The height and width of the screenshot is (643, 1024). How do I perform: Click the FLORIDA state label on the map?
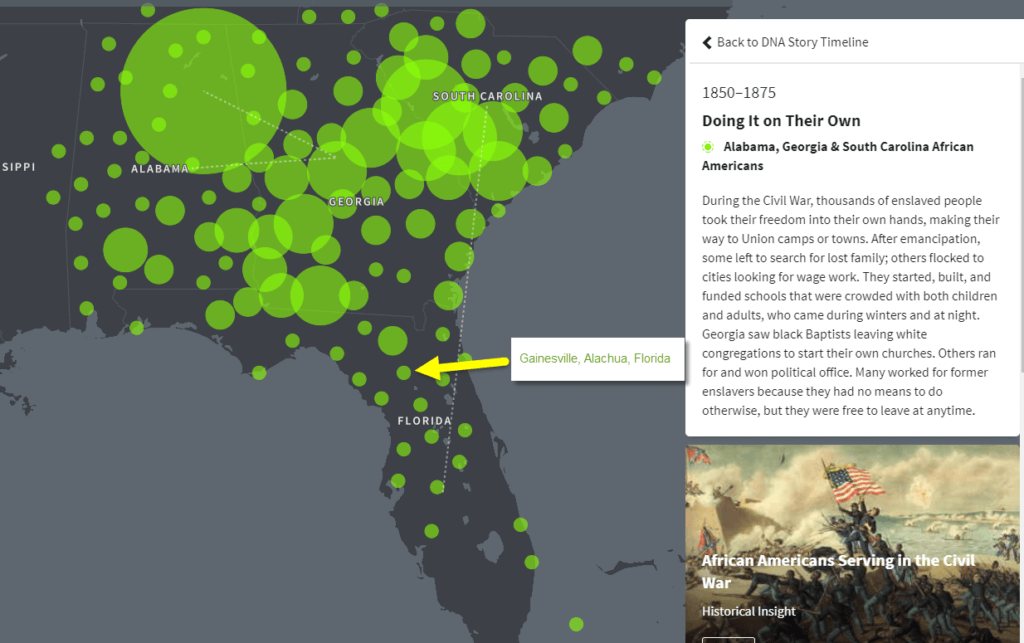point(424,421)
